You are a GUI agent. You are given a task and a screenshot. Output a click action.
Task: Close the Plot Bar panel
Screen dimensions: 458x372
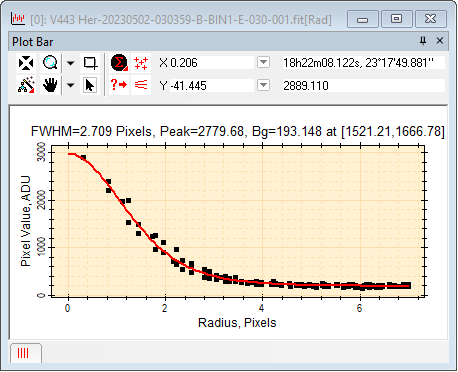[x=440, y=41]
